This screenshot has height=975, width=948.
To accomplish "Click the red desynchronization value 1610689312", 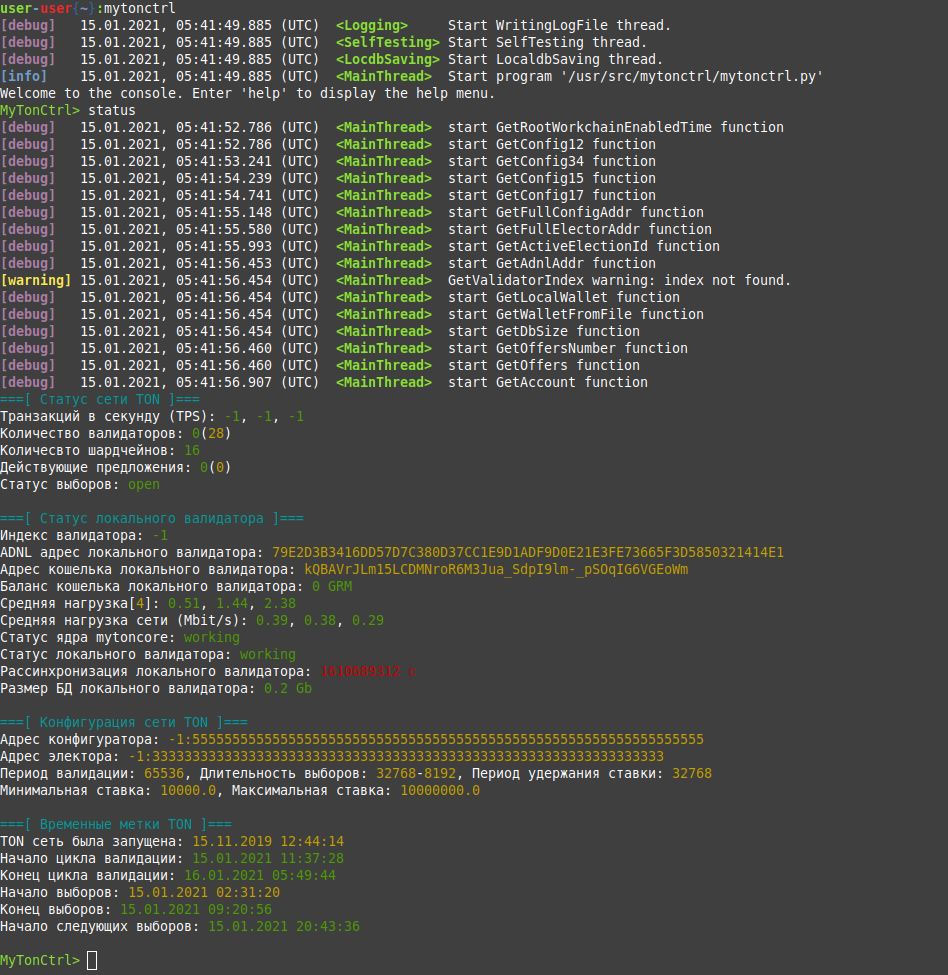I will (x=360, y=672).
